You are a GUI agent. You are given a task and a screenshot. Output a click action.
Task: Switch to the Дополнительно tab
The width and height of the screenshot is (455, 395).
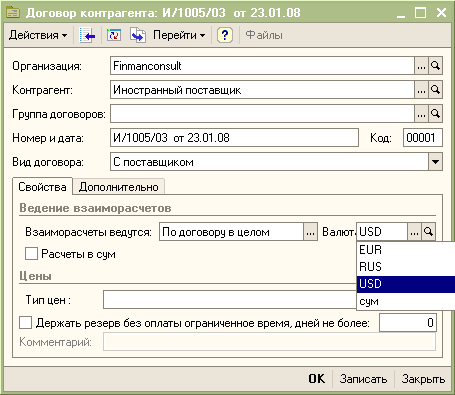coord(119,187)
